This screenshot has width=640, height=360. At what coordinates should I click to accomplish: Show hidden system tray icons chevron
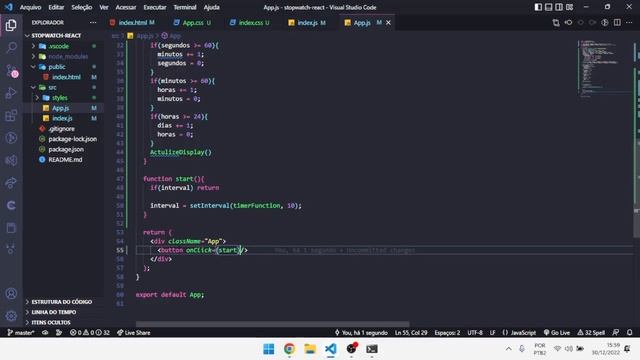point(508,349)
